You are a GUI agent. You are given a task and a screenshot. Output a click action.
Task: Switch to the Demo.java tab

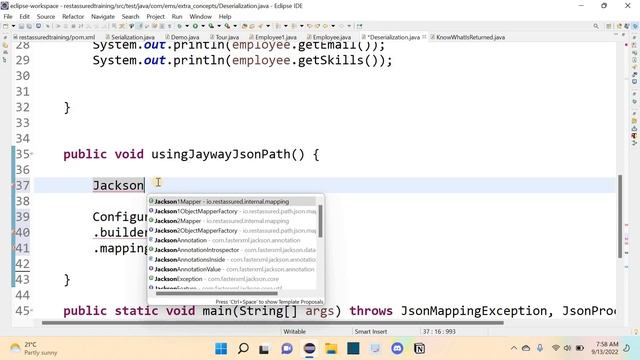pos(182,37)
